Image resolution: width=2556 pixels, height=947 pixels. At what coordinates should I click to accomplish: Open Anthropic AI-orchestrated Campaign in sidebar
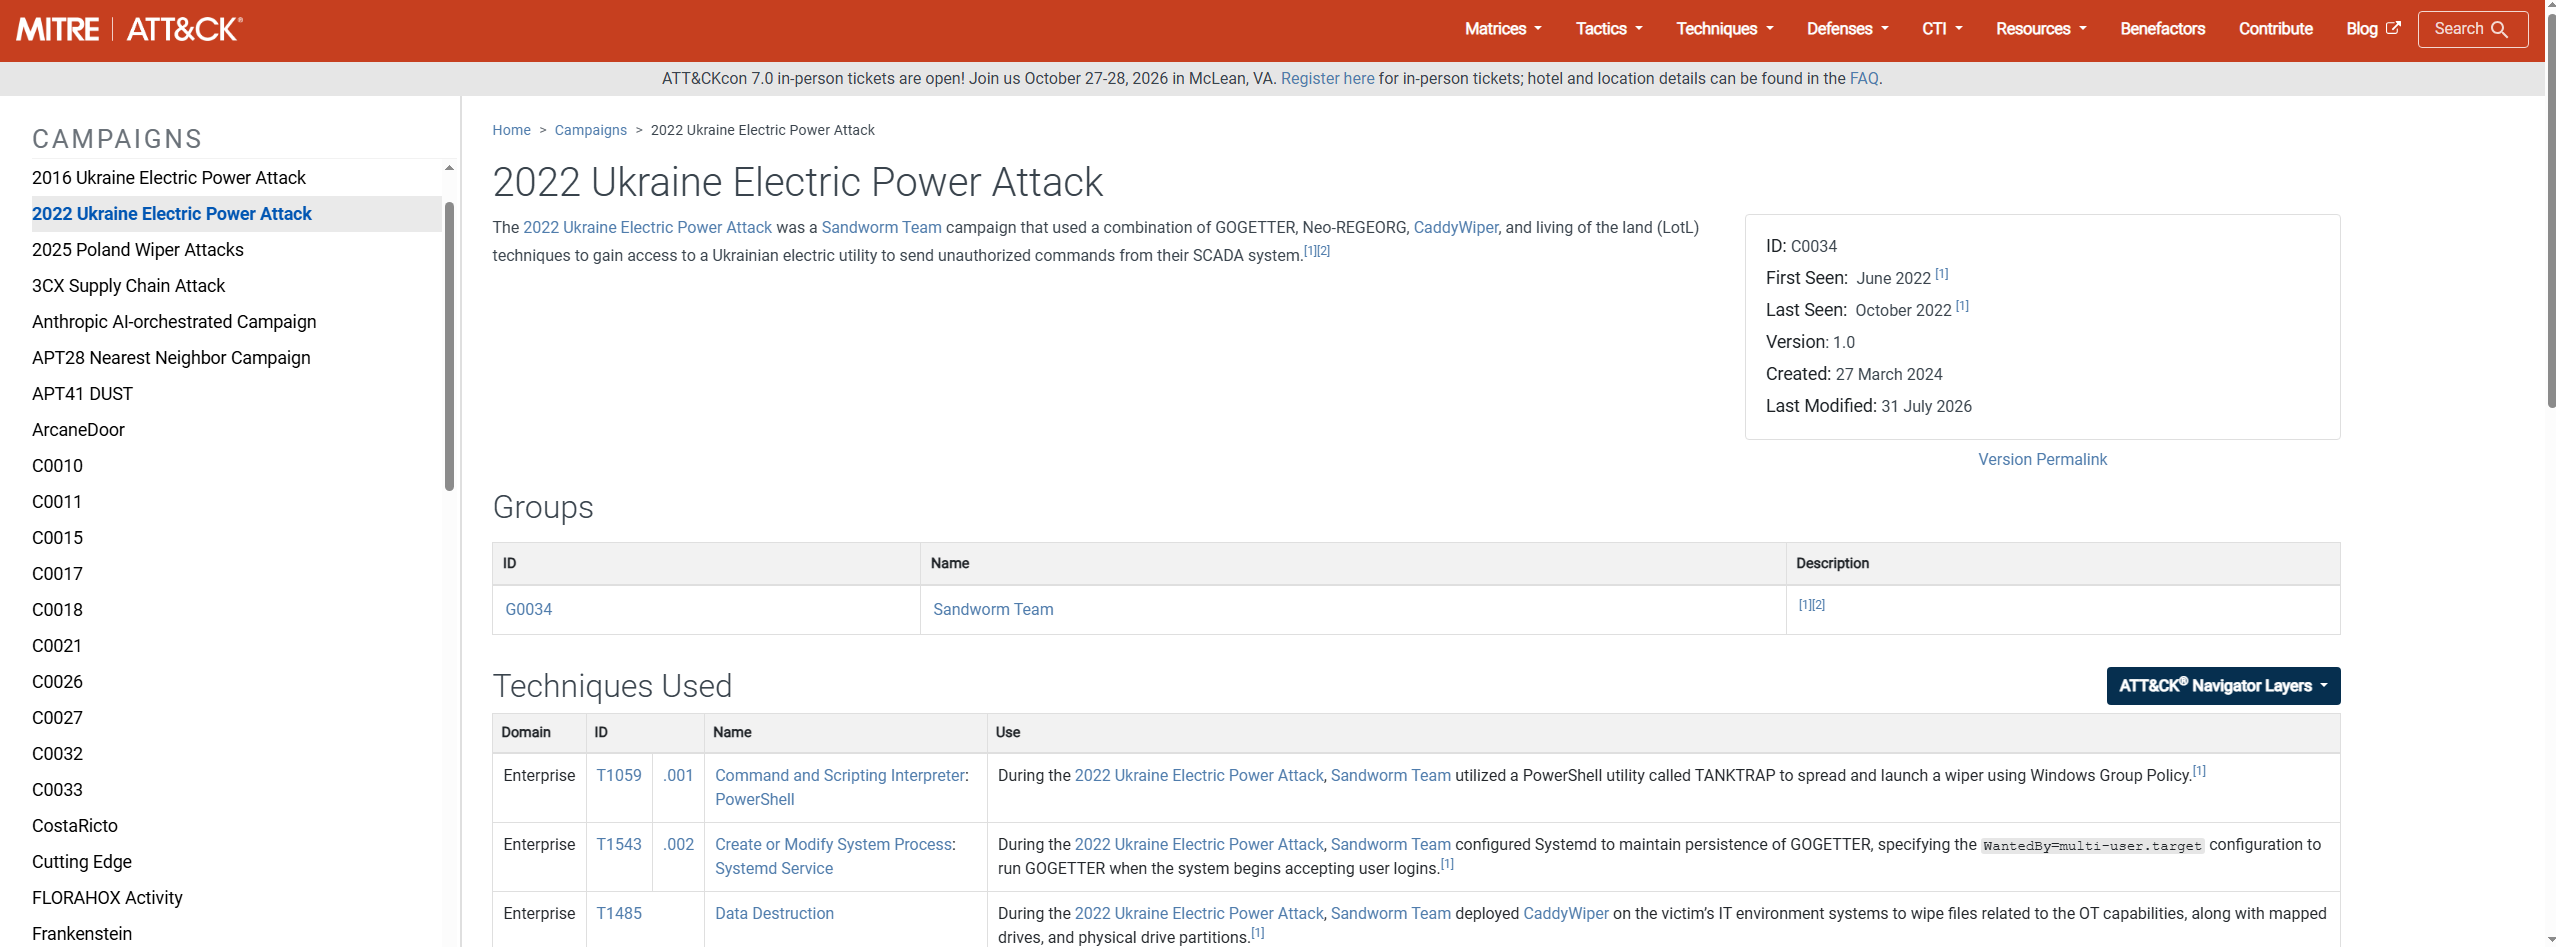pos(174,322)
